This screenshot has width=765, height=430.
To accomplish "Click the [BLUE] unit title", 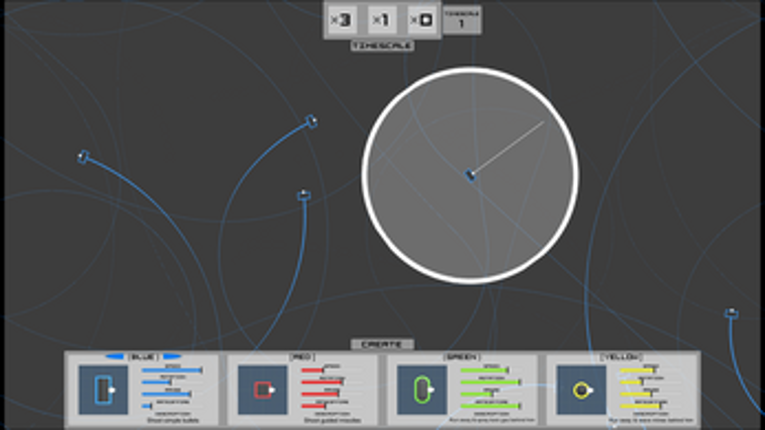I will (x=143, y=357).
